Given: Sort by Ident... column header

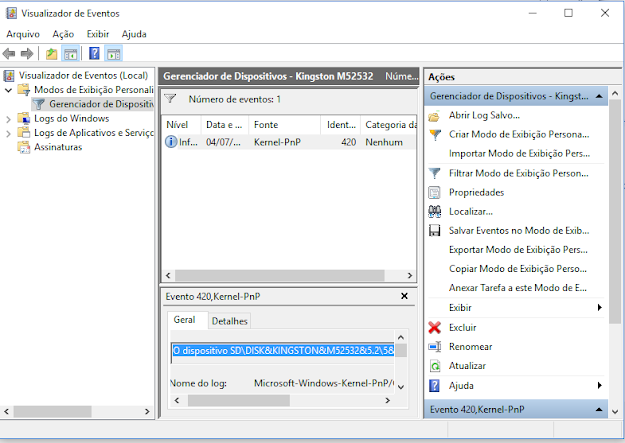Looking at the screenshot, I should pos(341,125).
